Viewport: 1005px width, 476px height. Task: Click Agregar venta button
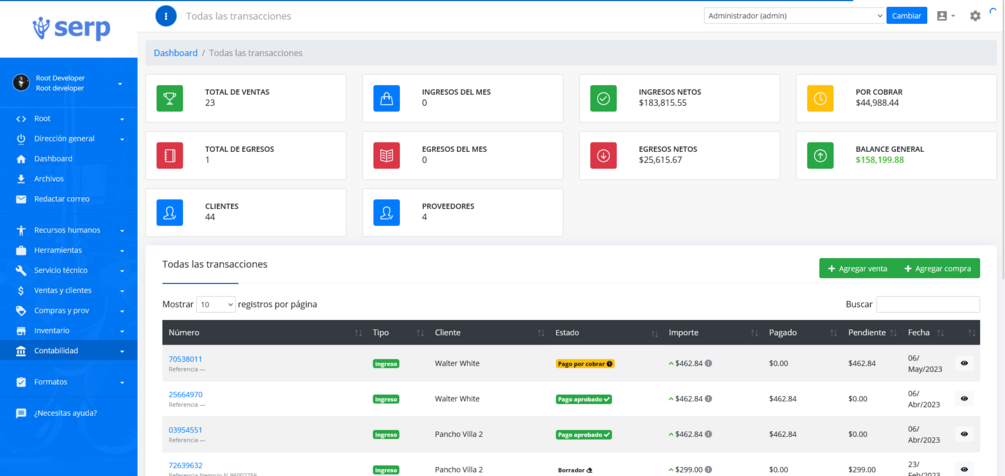click(x=858, y=268)
